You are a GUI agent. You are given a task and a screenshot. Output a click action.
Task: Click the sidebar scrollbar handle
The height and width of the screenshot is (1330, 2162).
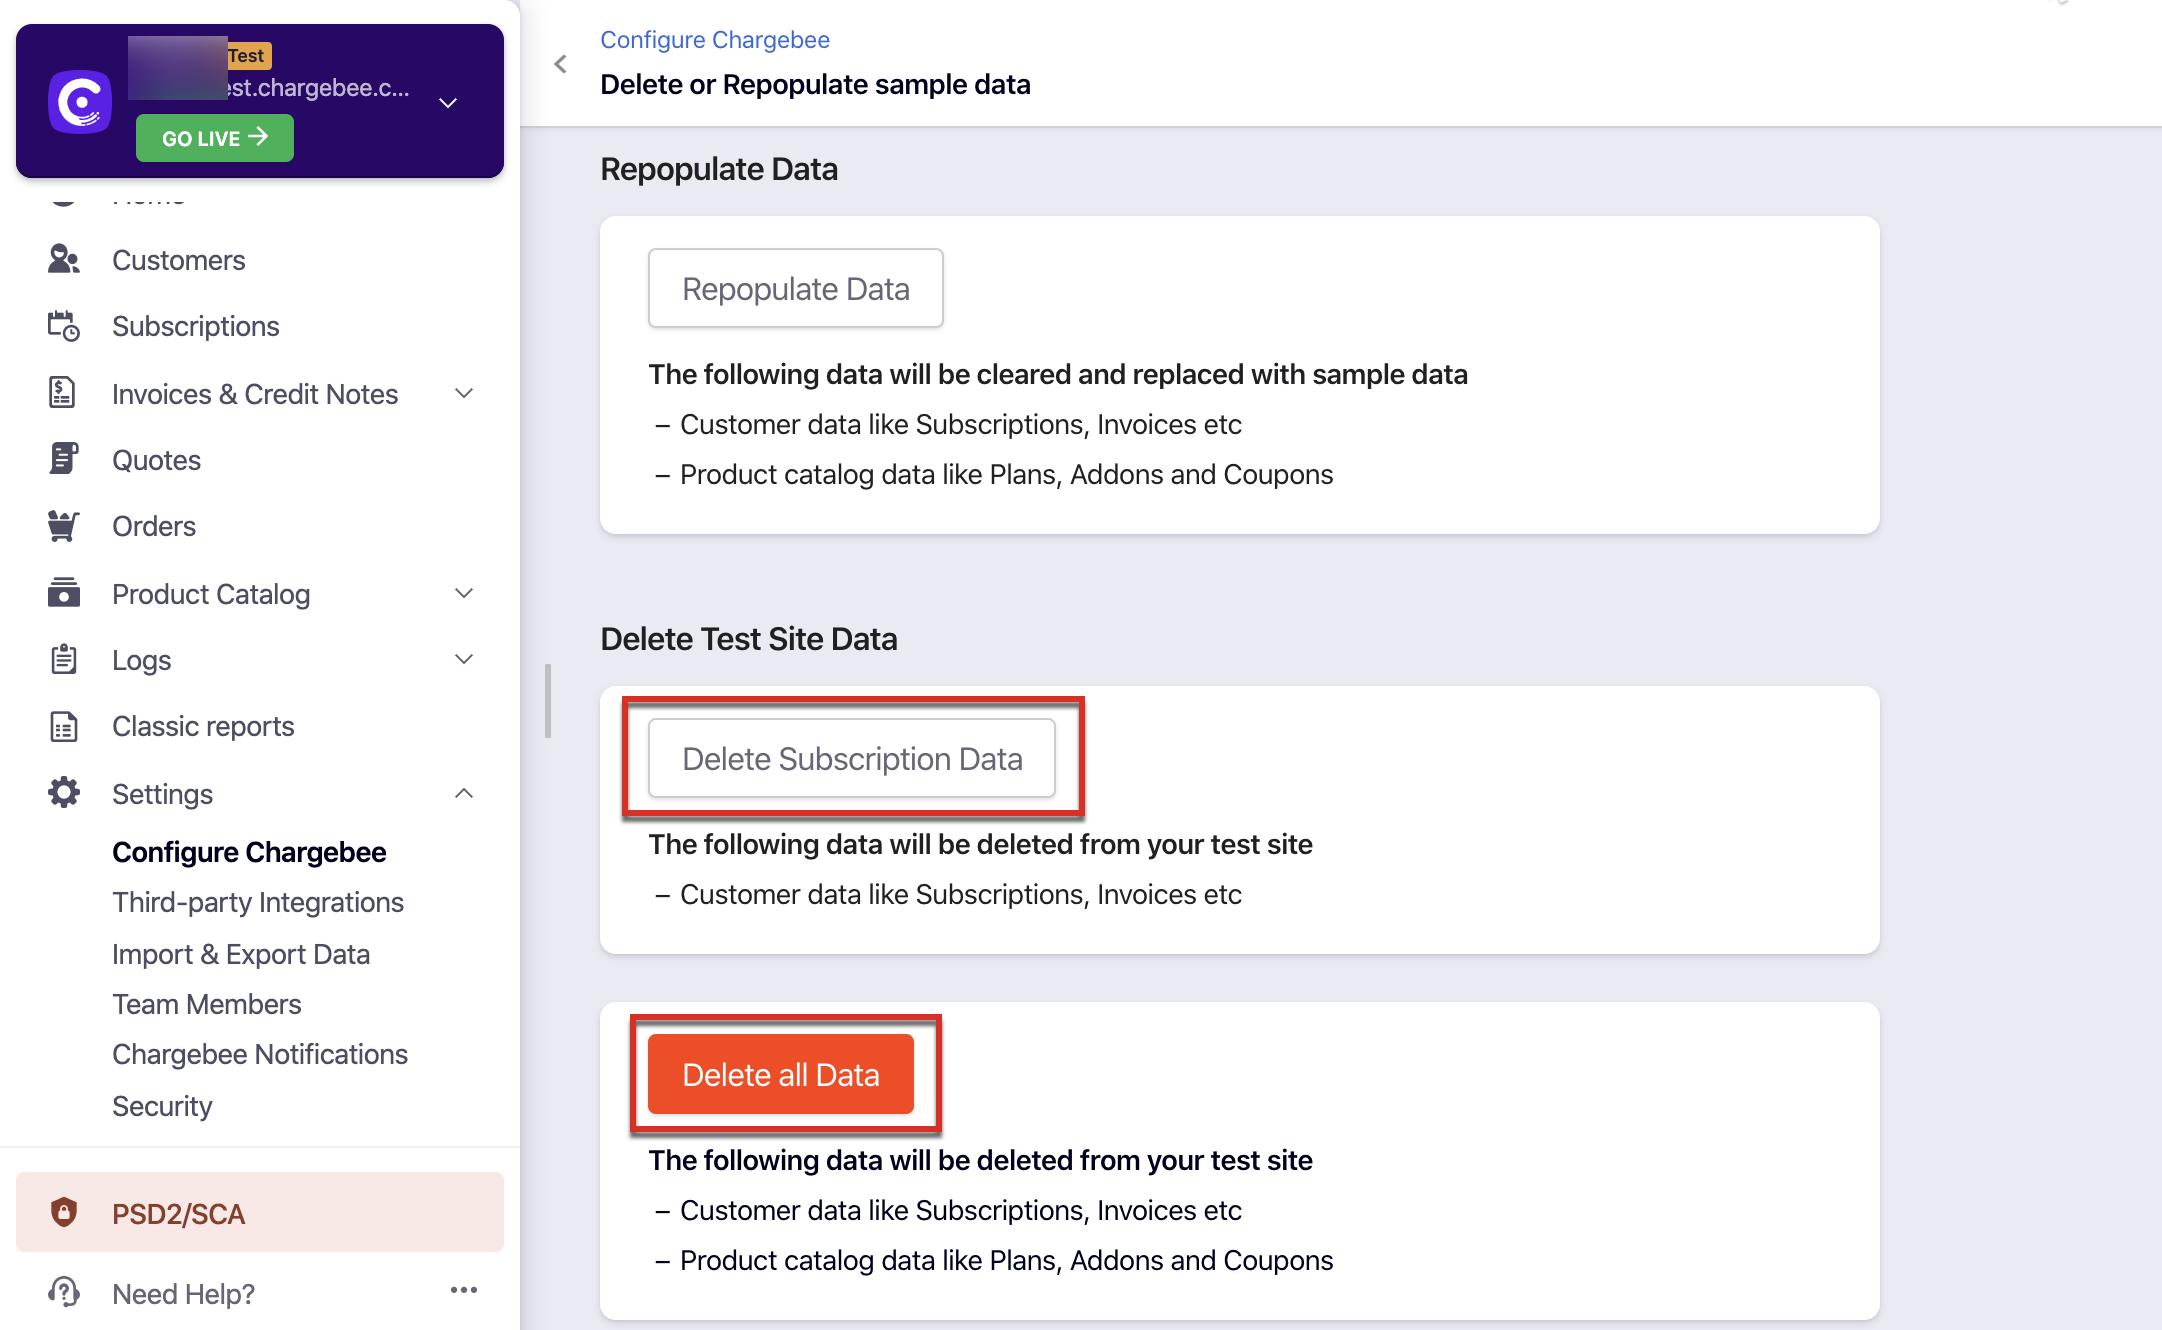(x=548, y=701)
